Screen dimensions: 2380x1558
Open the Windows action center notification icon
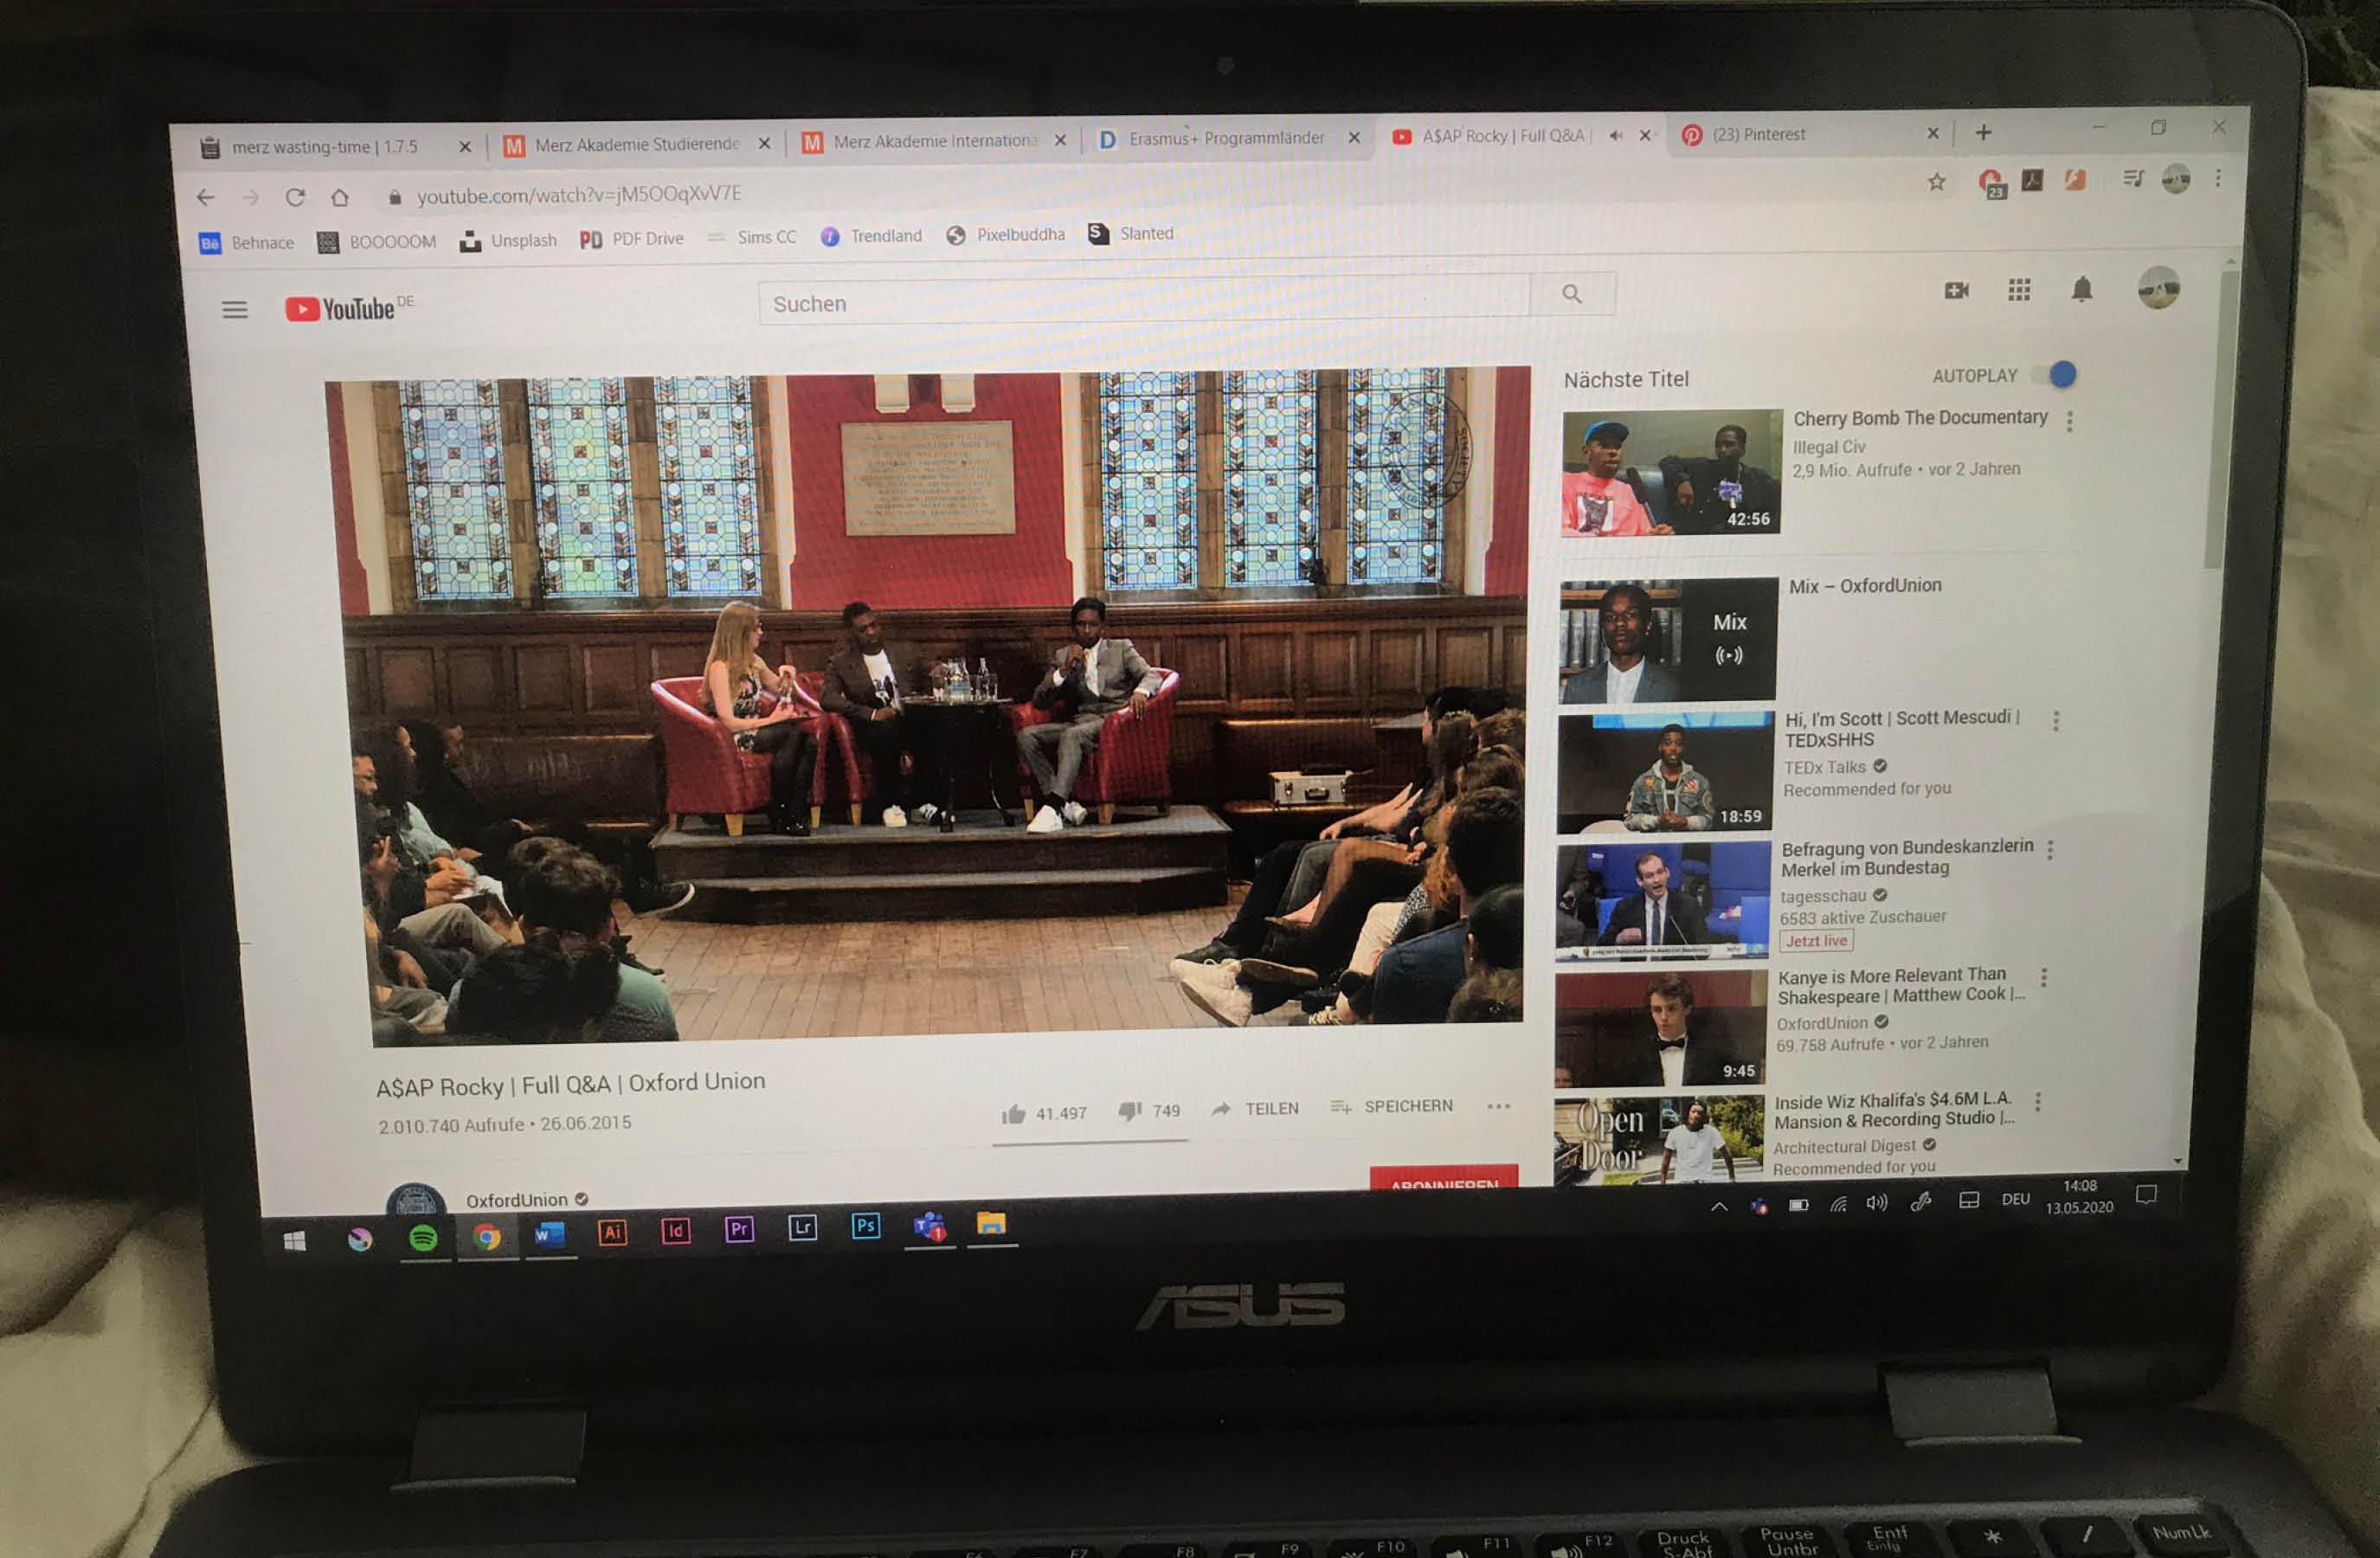point(2145,1195)
